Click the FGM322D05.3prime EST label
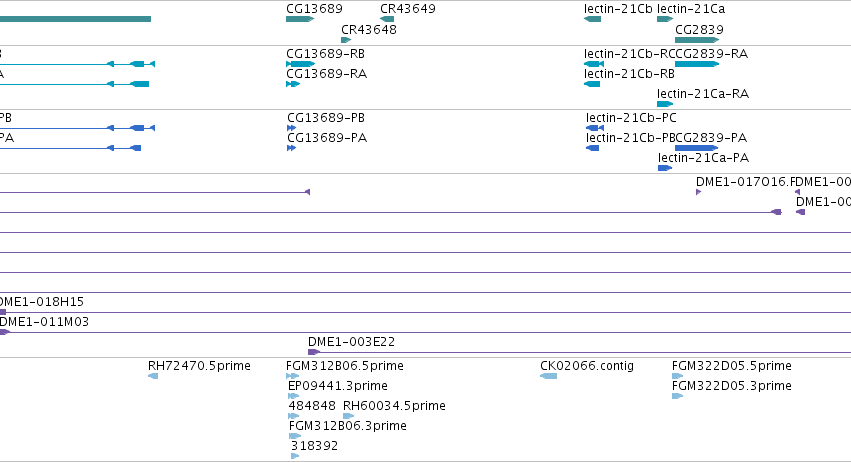This screenshot has height=462, width=851. (x=732, y=386)
